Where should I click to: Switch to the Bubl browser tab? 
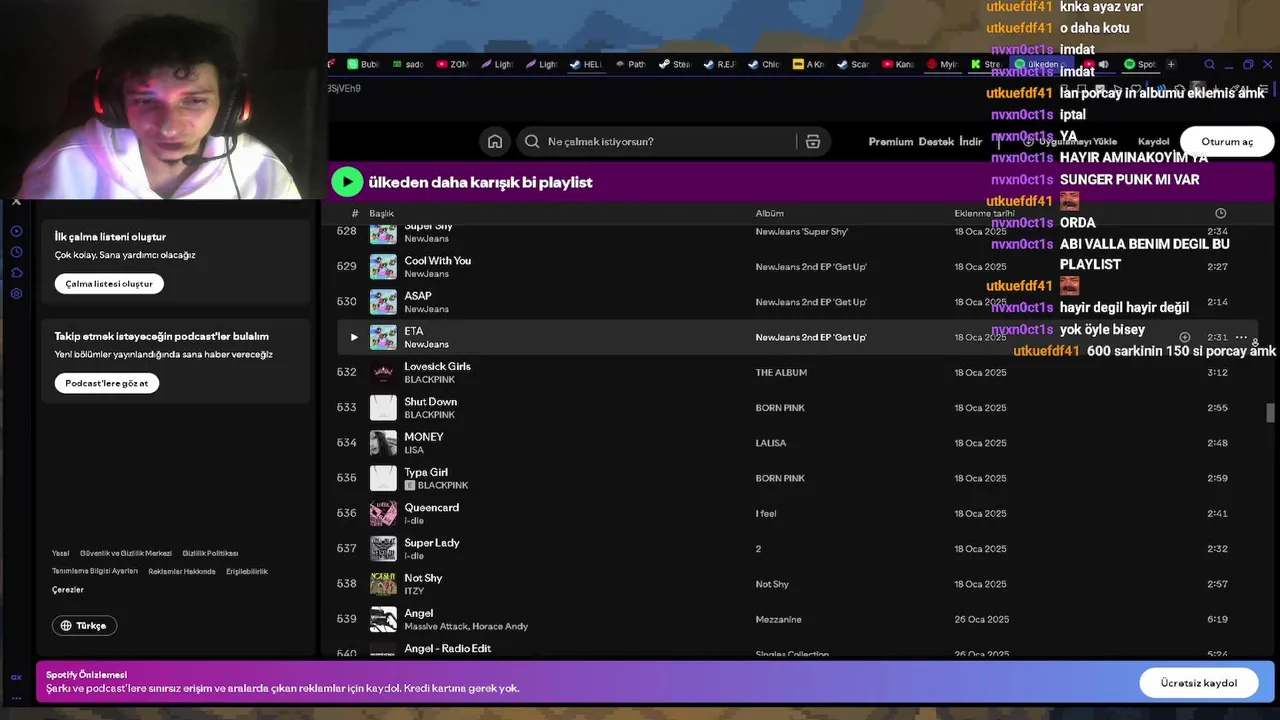[363, 64]
